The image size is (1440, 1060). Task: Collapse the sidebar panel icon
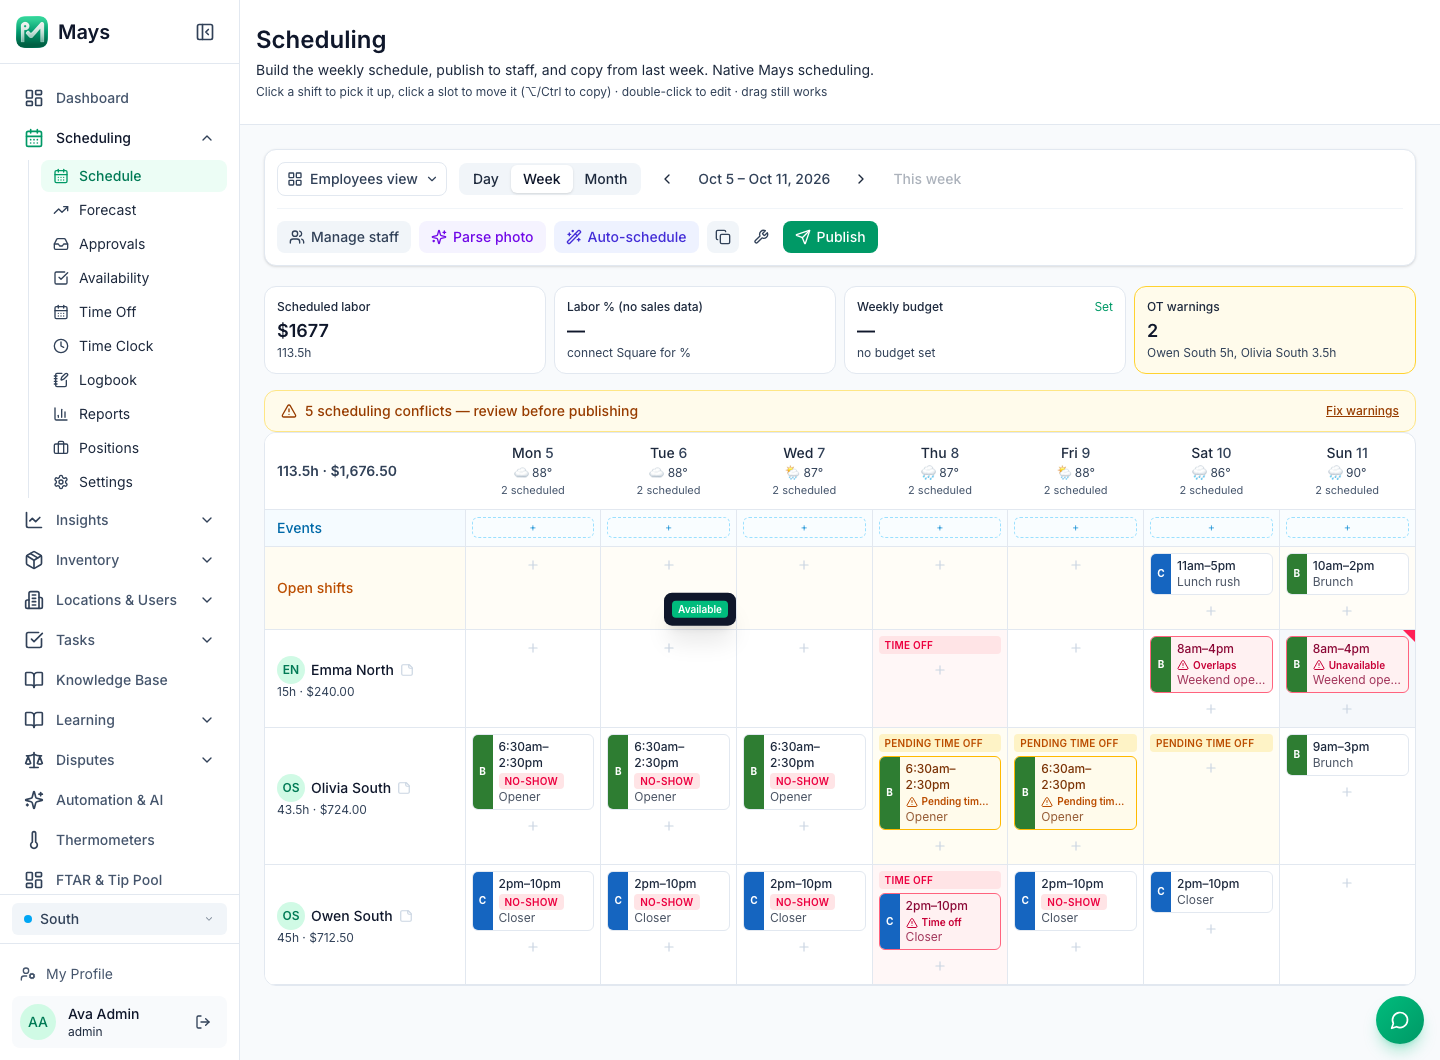[205, 32]
